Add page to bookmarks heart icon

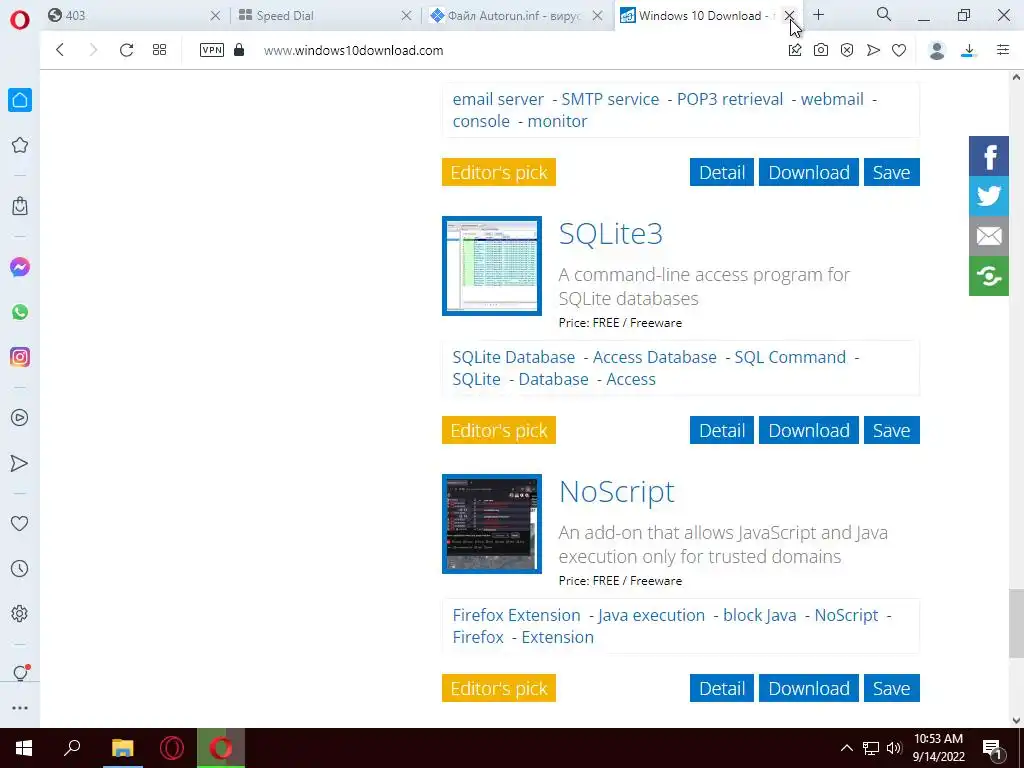899,50
